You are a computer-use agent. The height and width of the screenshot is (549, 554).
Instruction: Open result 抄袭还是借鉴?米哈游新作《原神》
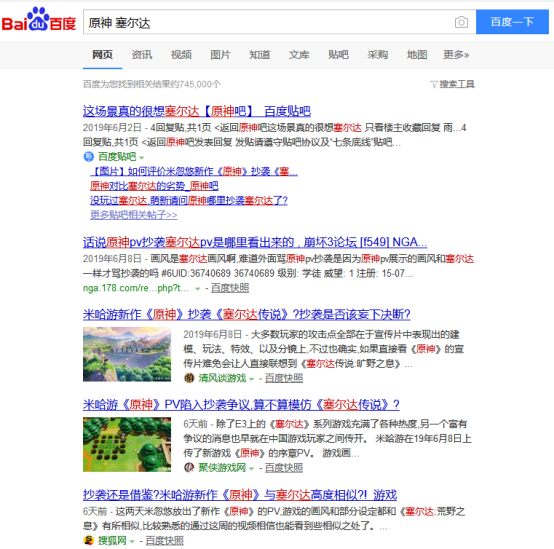240,495
